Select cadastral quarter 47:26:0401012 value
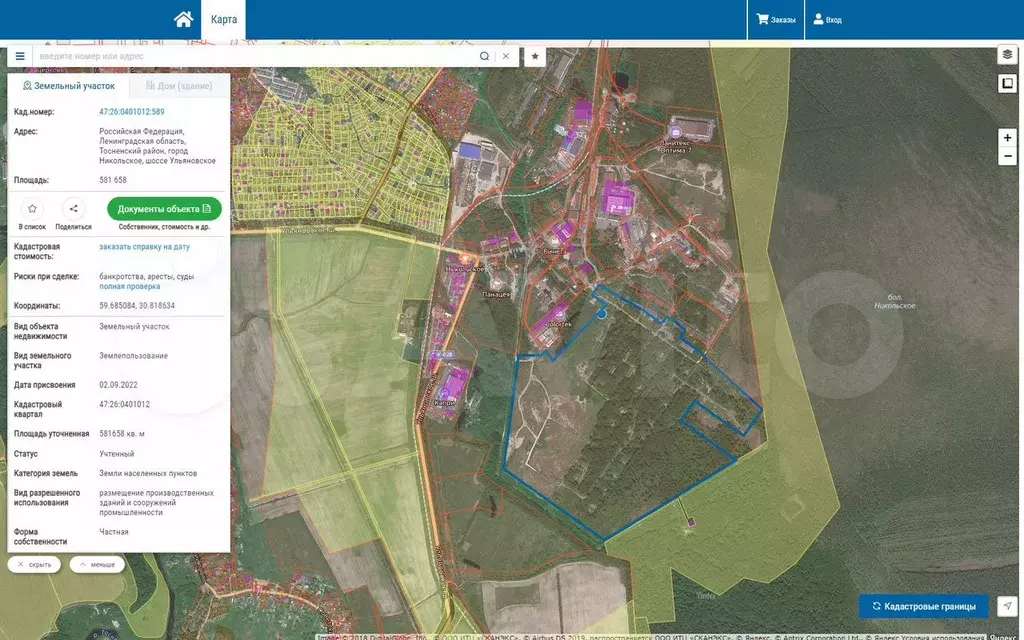1024x640 pixels. point(124,404)
